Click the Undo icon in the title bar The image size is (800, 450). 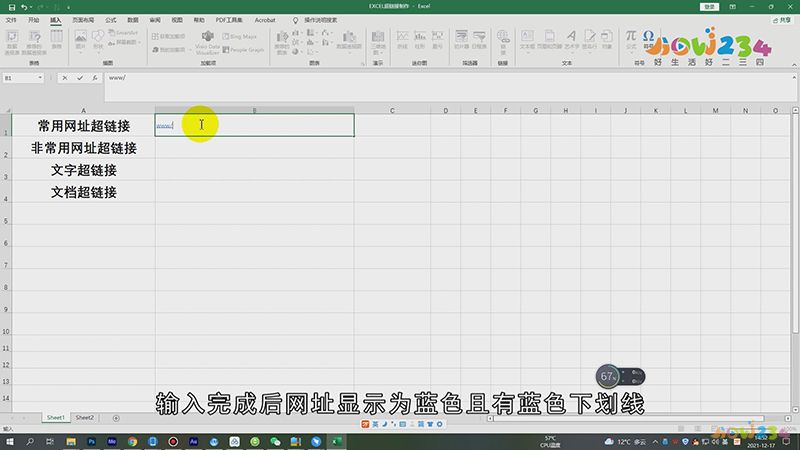pos(23,7)
